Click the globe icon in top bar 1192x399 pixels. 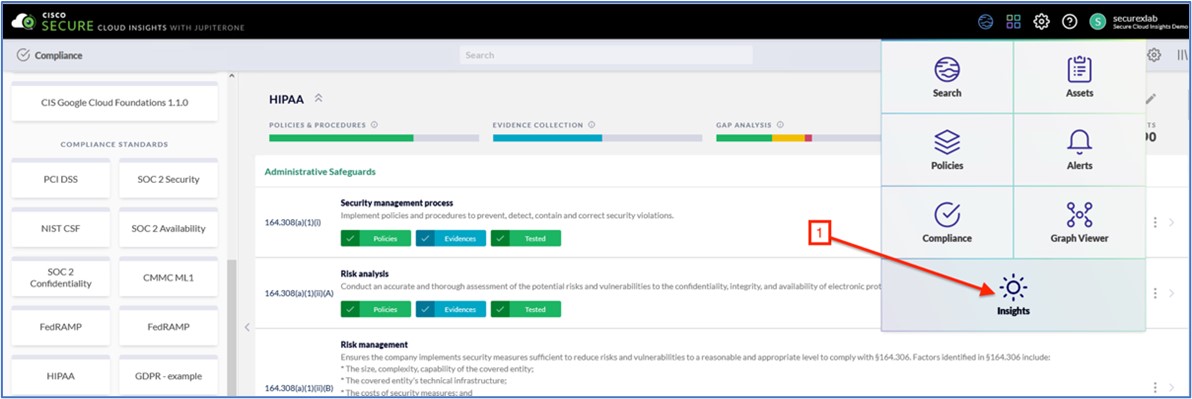[x=985, y=21]
